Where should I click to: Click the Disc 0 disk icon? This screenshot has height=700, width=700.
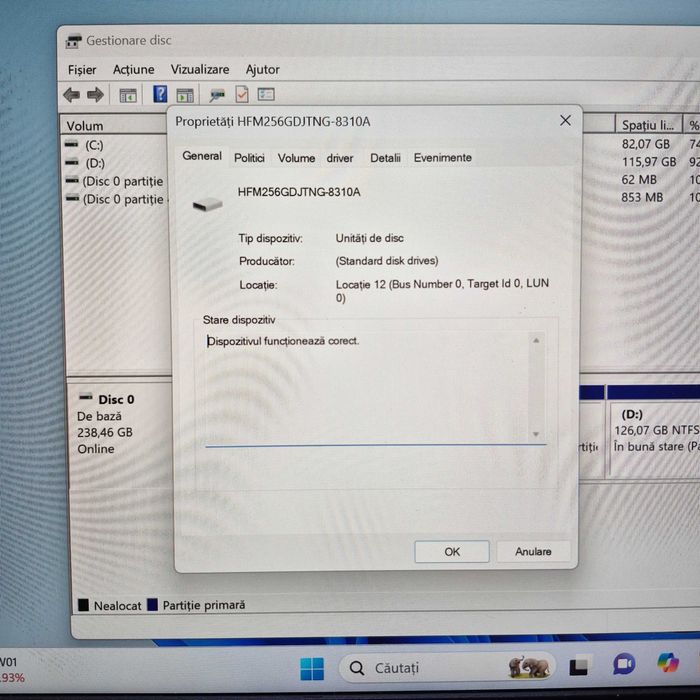pyautogui.click(x=85, y=397)
